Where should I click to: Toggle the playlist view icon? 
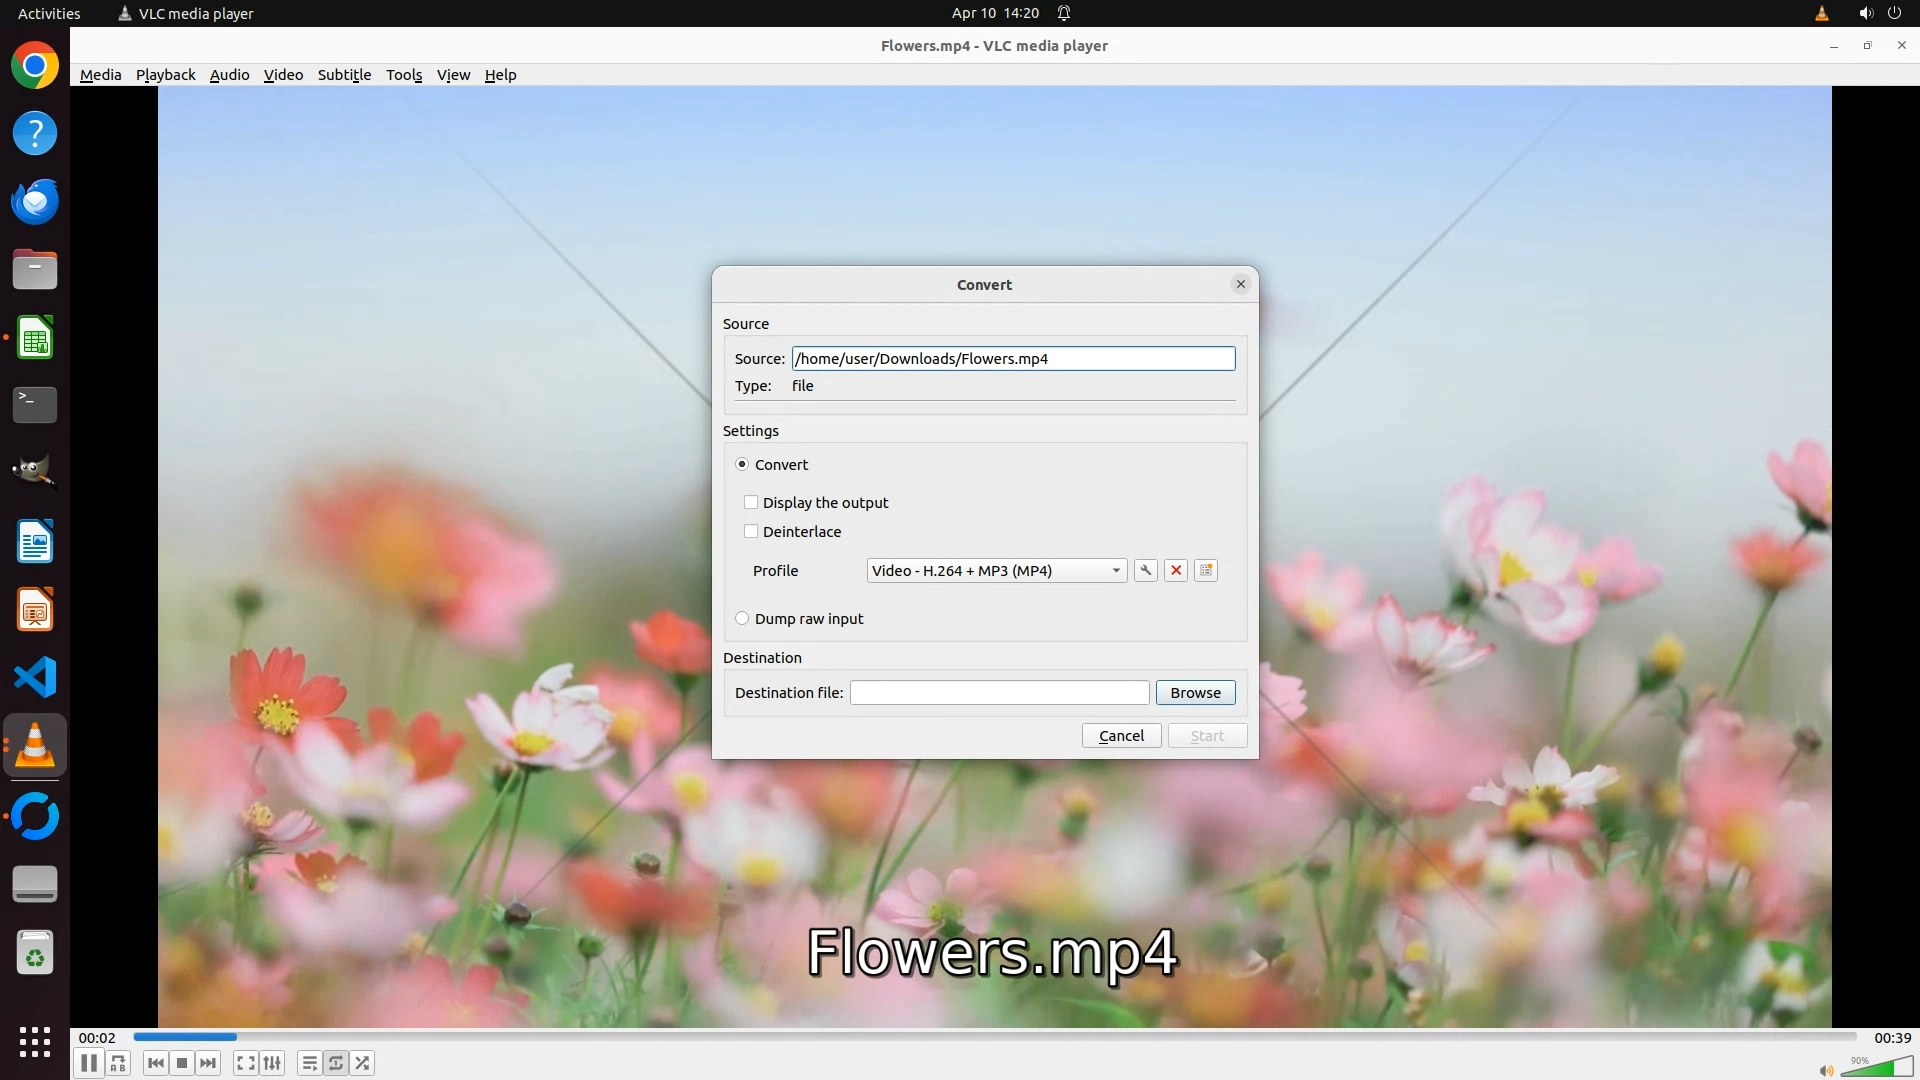coord(309,1063)
